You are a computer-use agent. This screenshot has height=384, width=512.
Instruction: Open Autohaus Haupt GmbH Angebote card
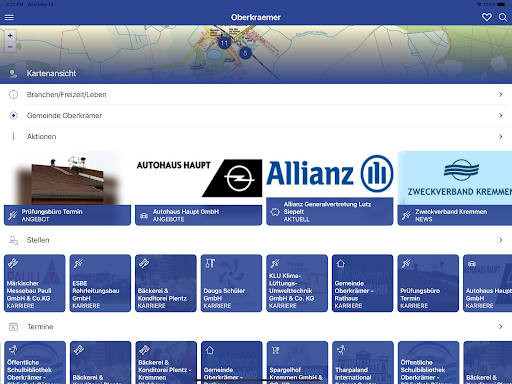[x=198, y=189]
